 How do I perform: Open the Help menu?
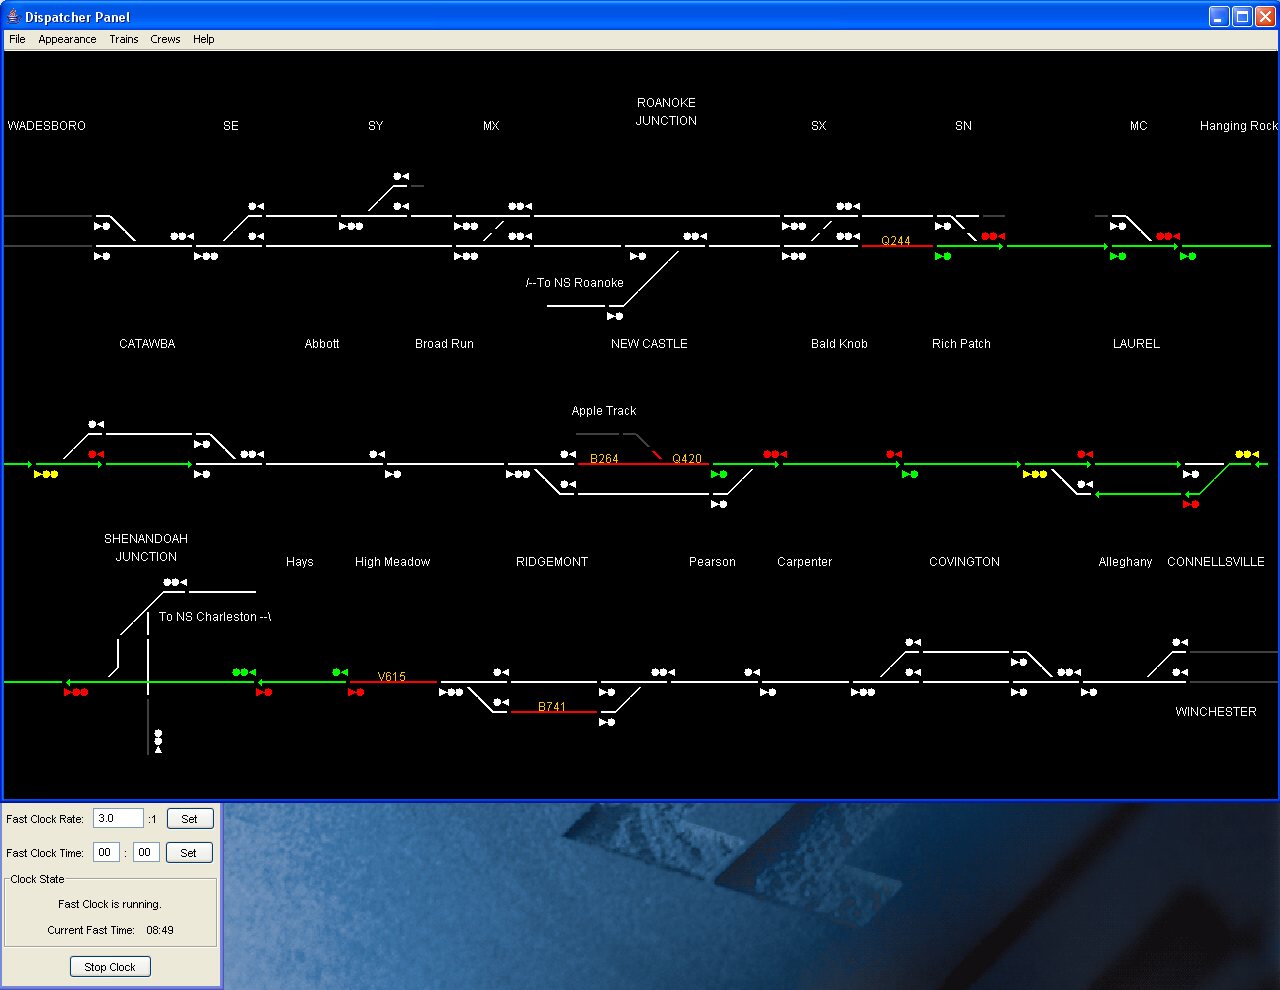click(x=203, y=39)
